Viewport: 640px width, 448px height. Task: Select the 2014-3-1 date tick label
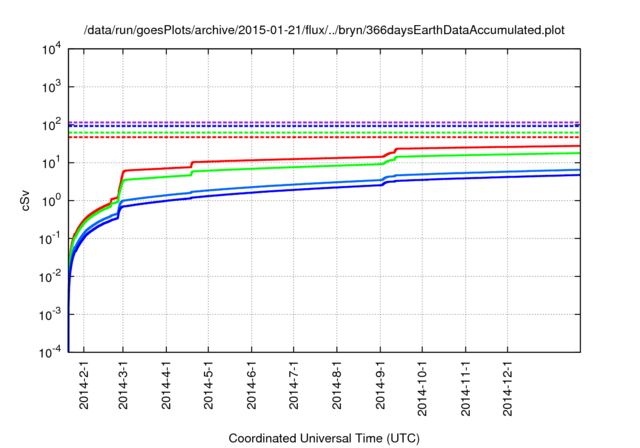(123, 387)
